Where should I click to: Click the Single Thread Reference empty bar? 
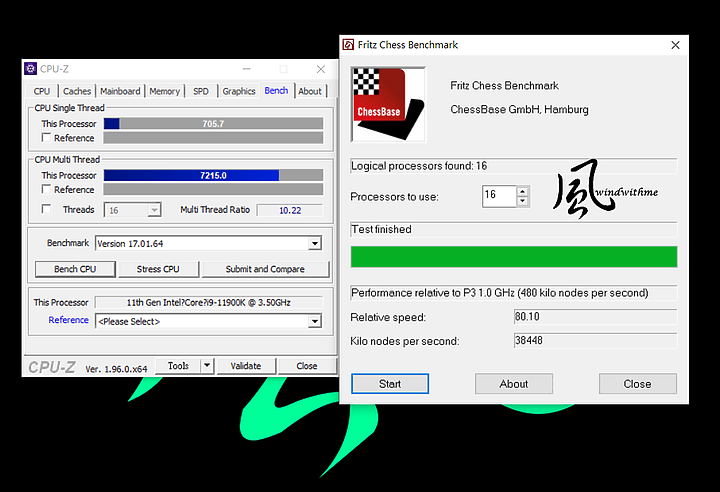pyautogui.click(x=214, y=138)
